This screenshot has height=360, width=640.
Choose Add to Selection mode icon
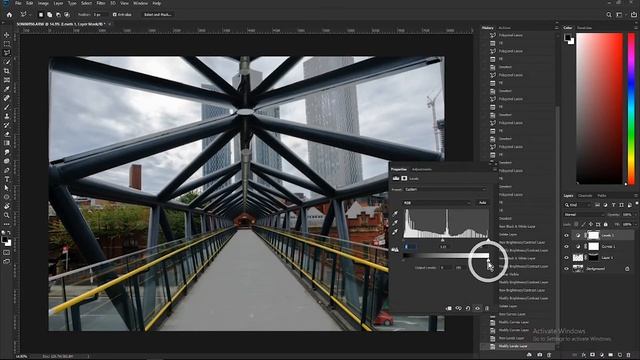pyautogui.click(x=49, y=15)
